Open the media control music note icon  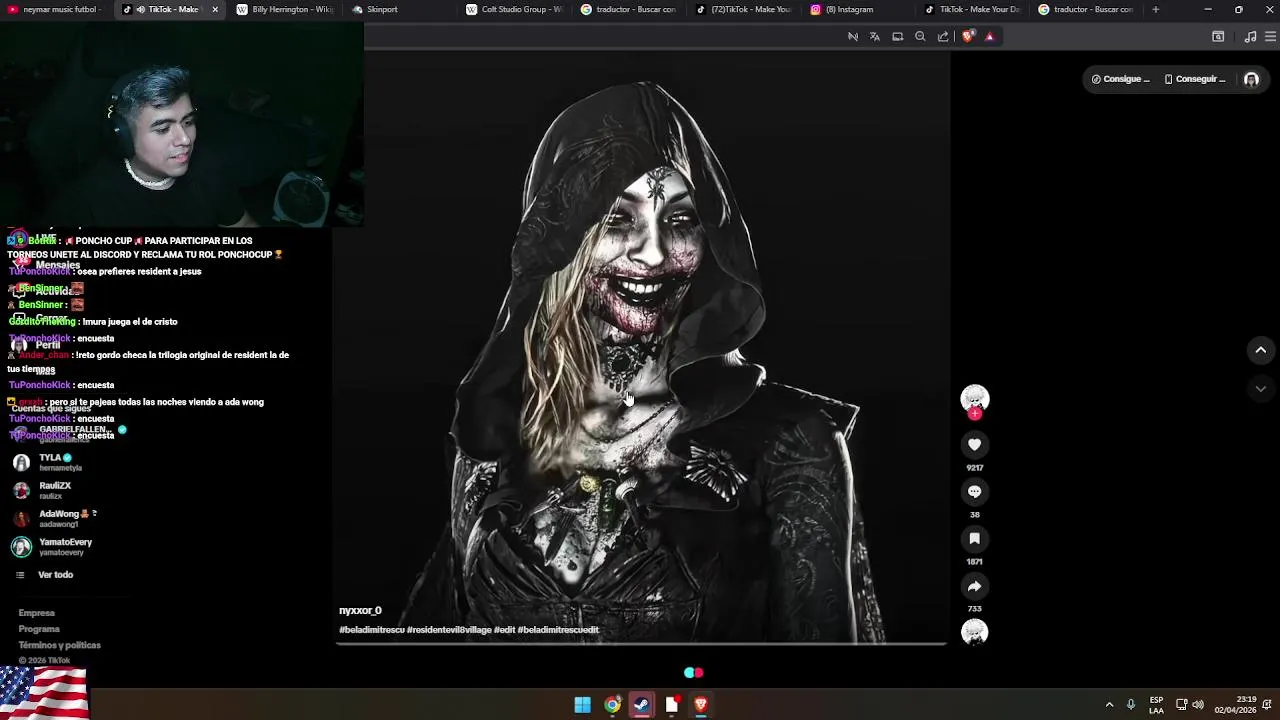pyautogui.click(x=1250, y=36)
